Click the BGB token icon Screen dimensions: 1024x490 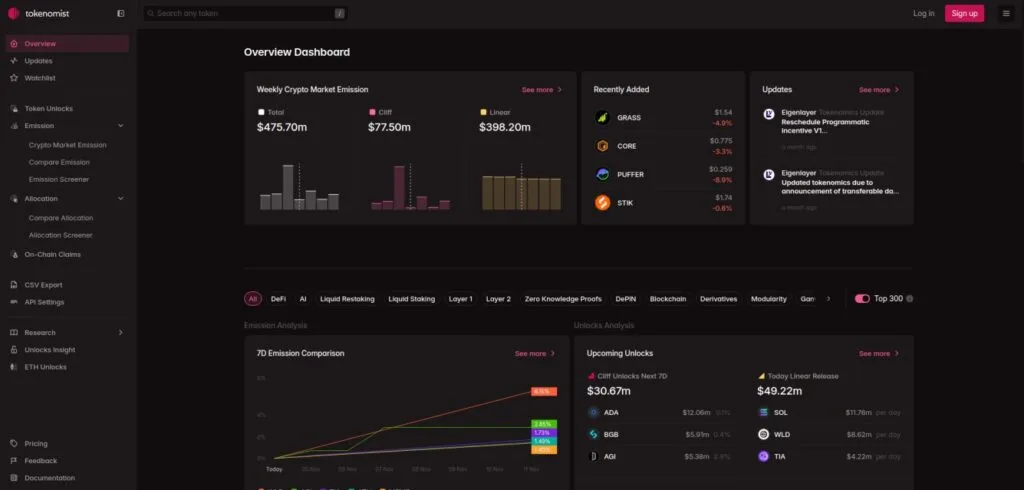pos(593,434)
